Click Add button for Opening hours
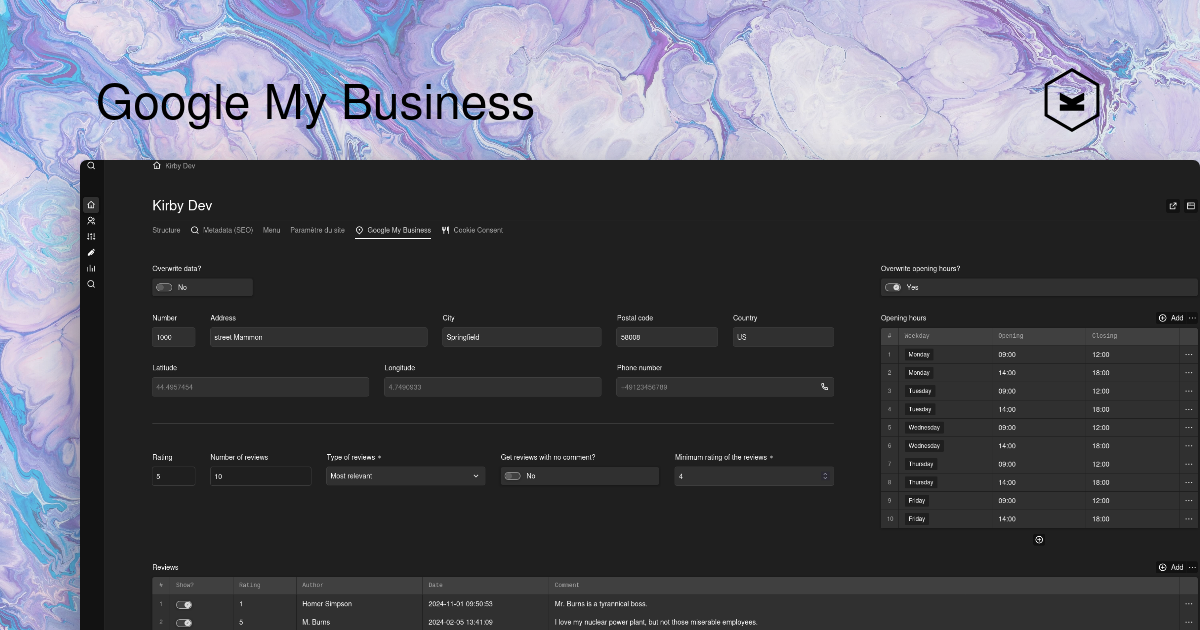The height and width of the screenshot is (630, 1200). [x=1170, y=318]
